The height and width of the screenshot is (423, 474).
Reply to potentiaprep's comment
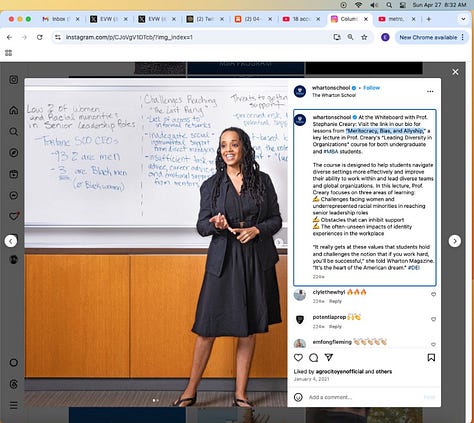pyautogui.click(x=335, y=327)
